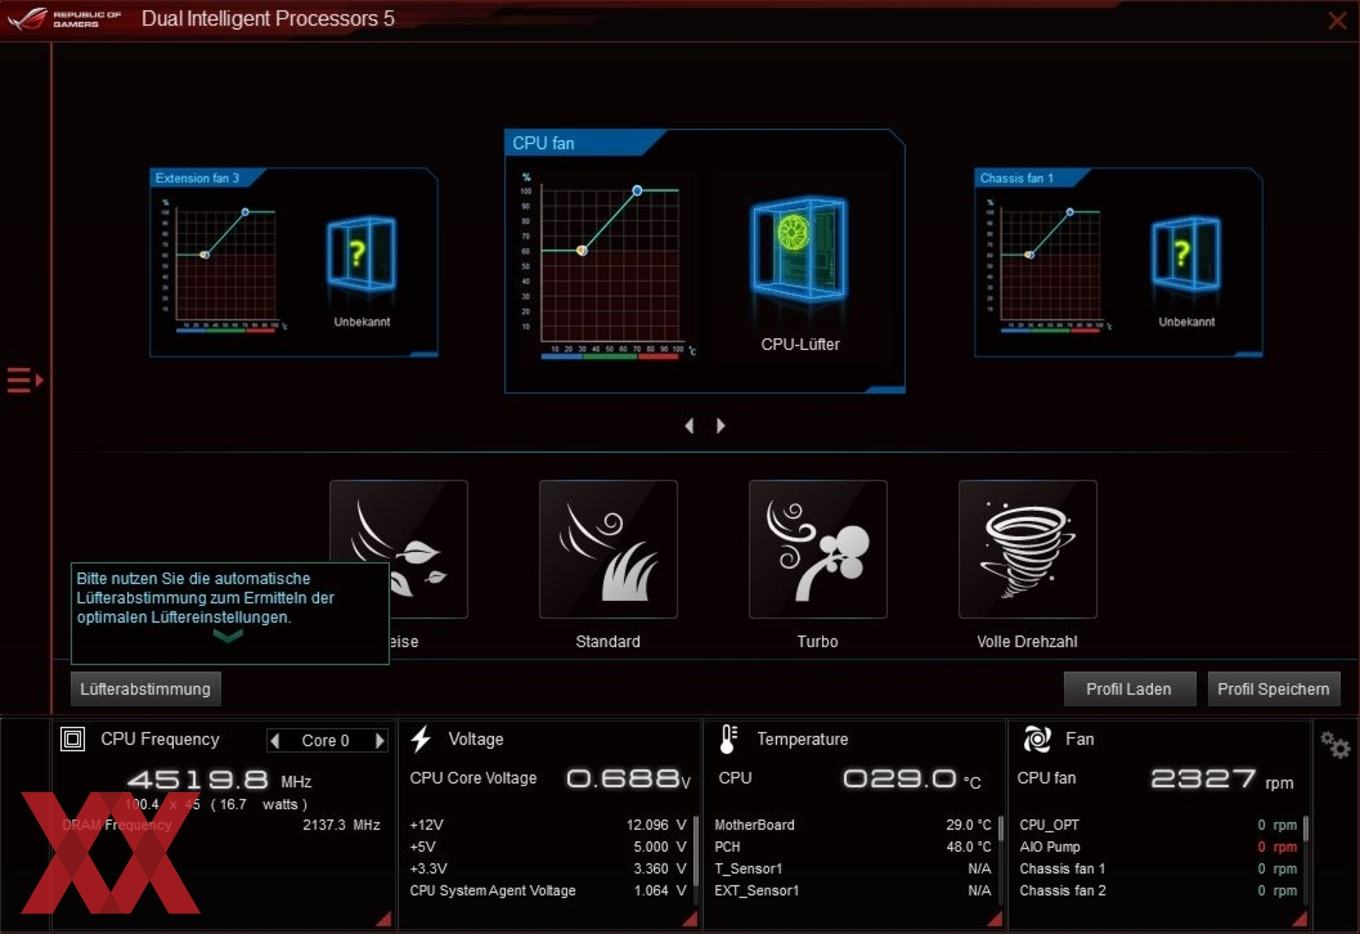Viewport: 1360px width, 934px height.
Task: Click the +5V voltage row
Action: pyautogui.click(x=548, y=847)
